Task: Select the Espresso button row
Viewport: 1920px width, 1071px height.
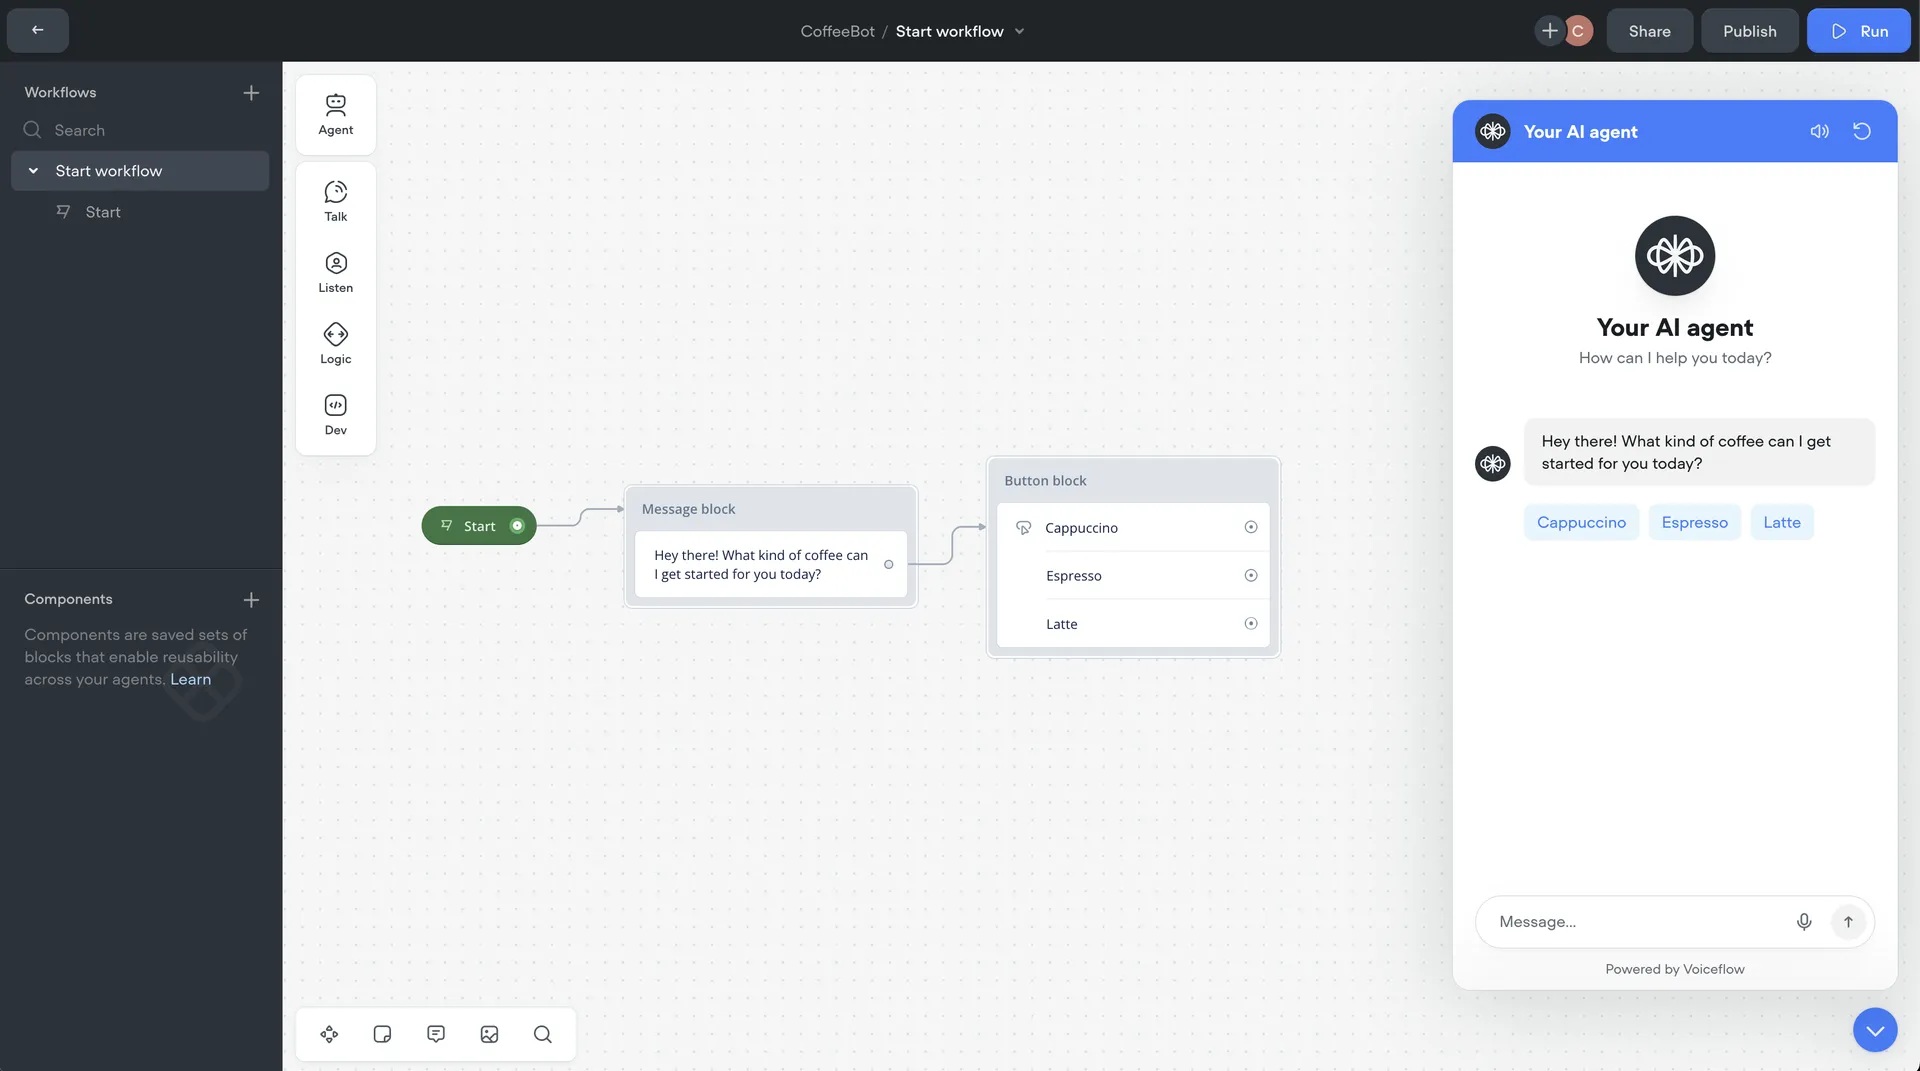Action: coord(1133,576)
